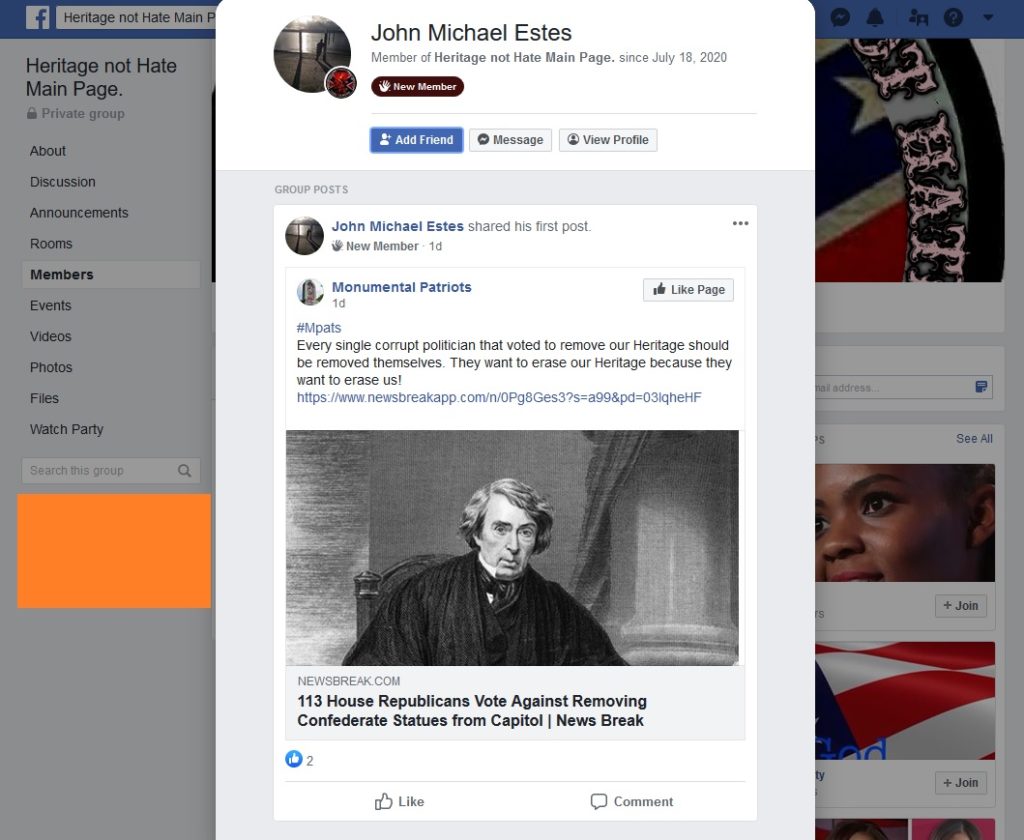
Task: Open the friend requests icon
Action: click(x=918, y=18)
